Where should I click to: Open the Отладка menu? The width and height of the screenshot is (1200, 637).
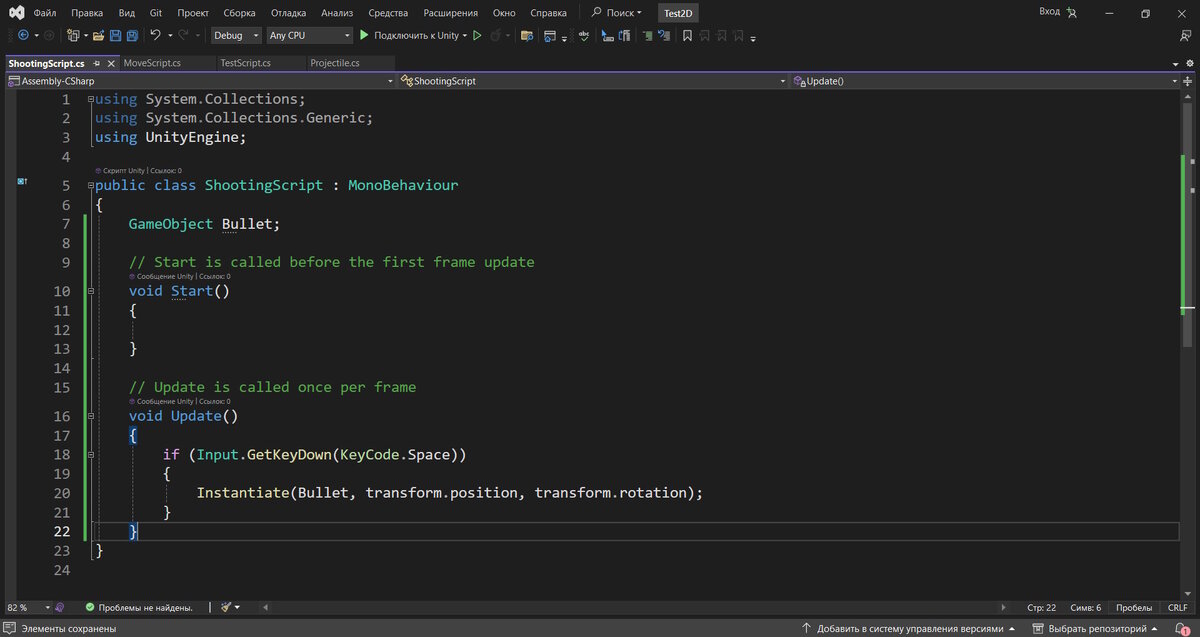click(x=288, y=13)
